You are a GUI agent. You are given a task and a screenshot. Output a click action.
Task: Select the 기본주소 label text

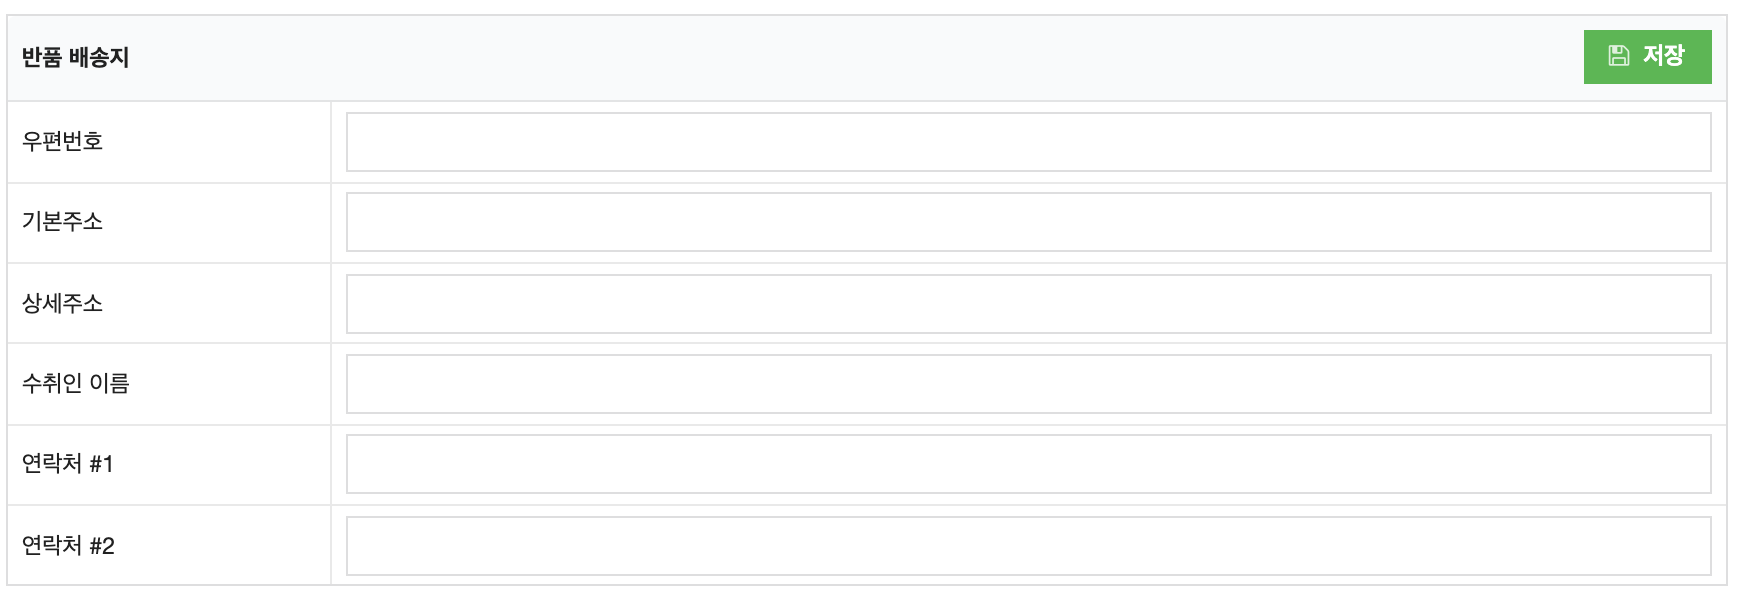pyautogui.click(x=62, y=222)
